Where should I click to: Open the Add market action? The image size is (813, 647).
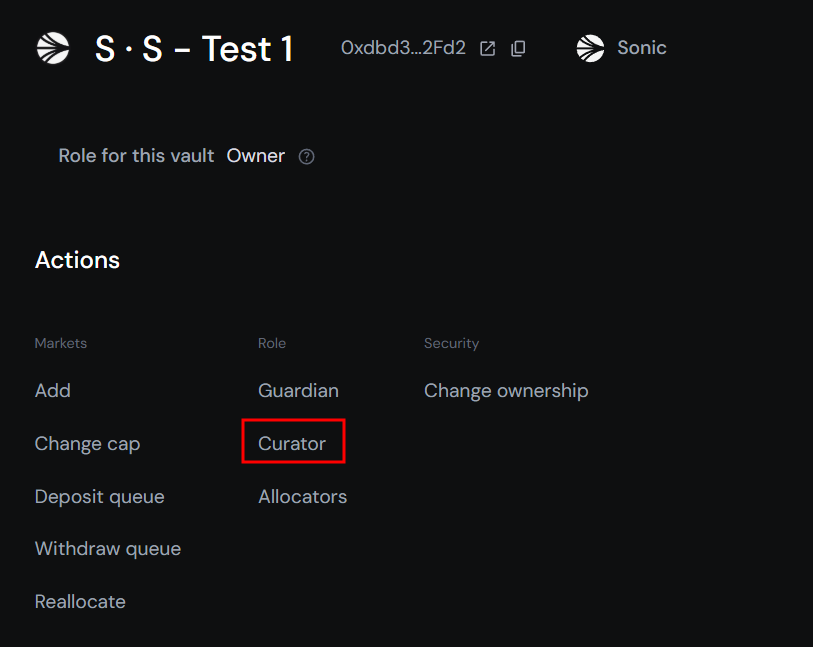53,390
